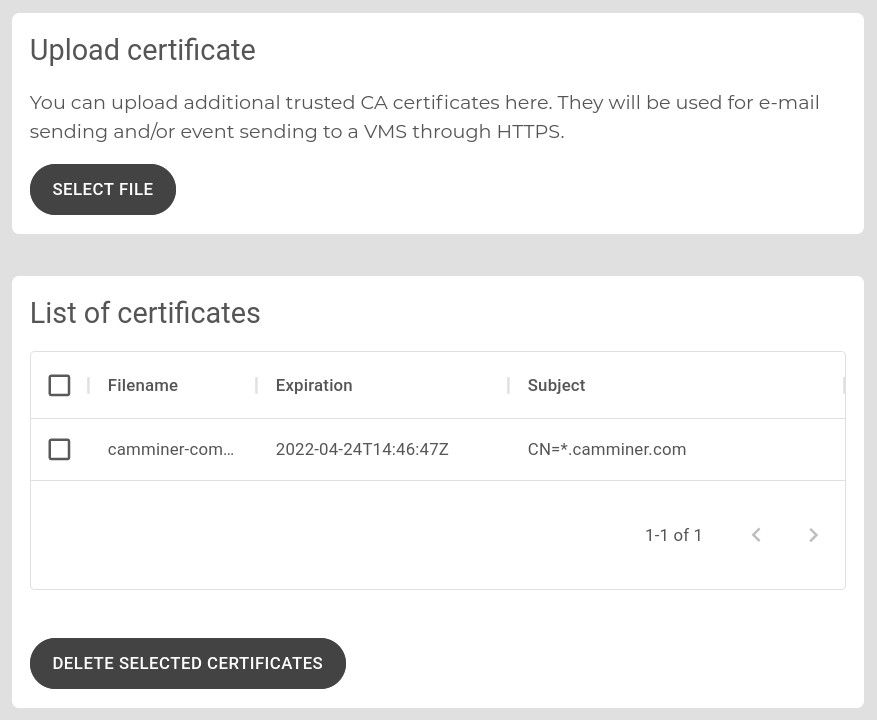Click the Upload certificate heading
This screenshot has height=720, width=877.
coord(143,50)
